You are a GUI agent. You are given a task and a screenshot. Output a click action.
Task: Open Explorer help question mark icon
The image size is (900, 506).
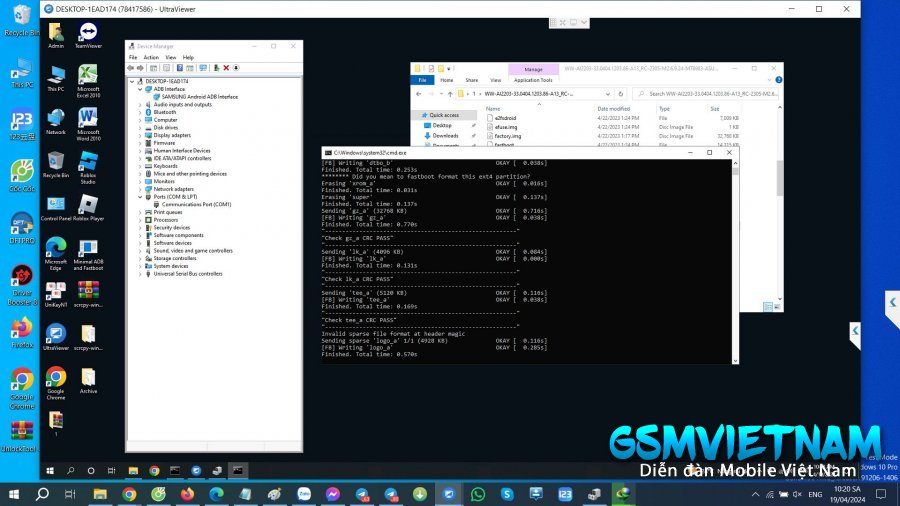click(x=778, y=80)
